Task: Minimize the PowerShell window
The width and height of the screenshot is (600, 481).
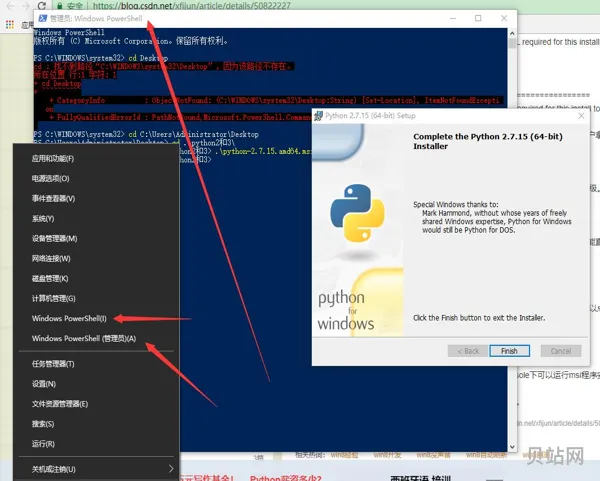Action: coord(453,18)
